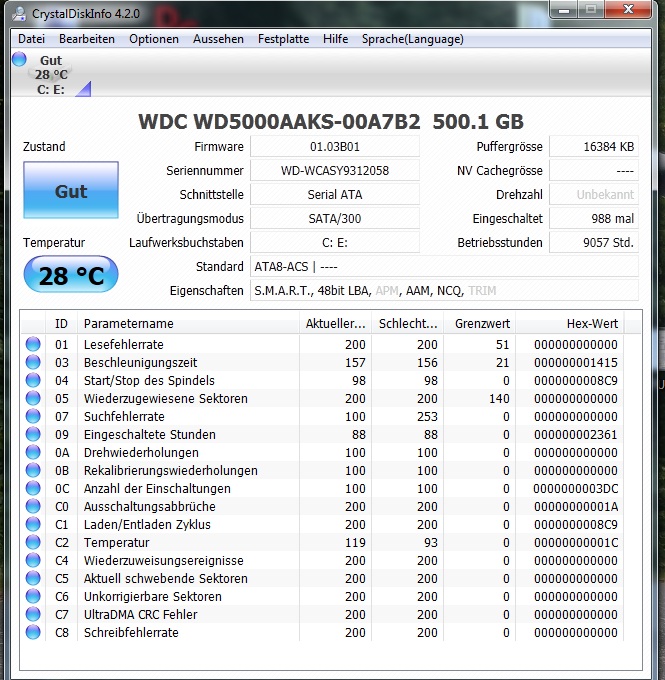Minimize the CrystalDiskInfo window

coord(564,10)
